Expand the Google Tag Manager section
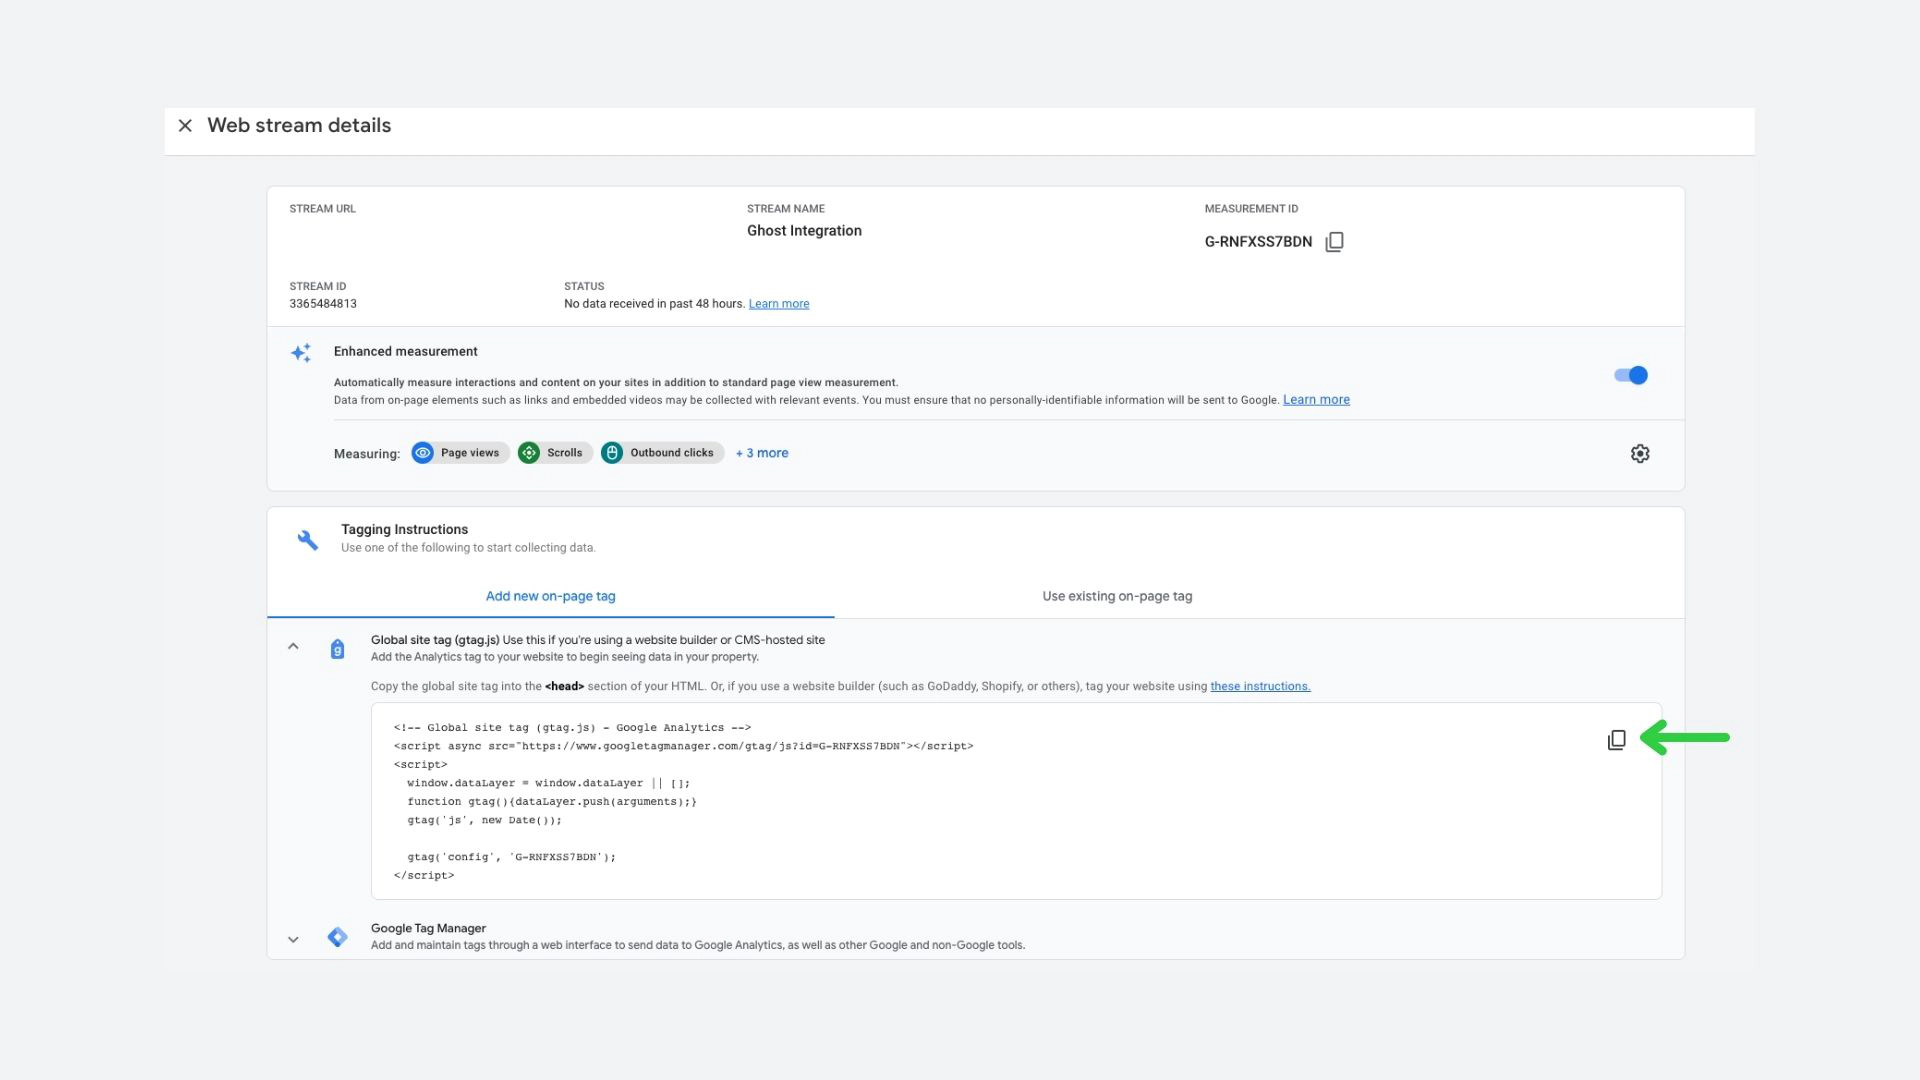This screenshot has width=1920, height=1080. point(293,940)
